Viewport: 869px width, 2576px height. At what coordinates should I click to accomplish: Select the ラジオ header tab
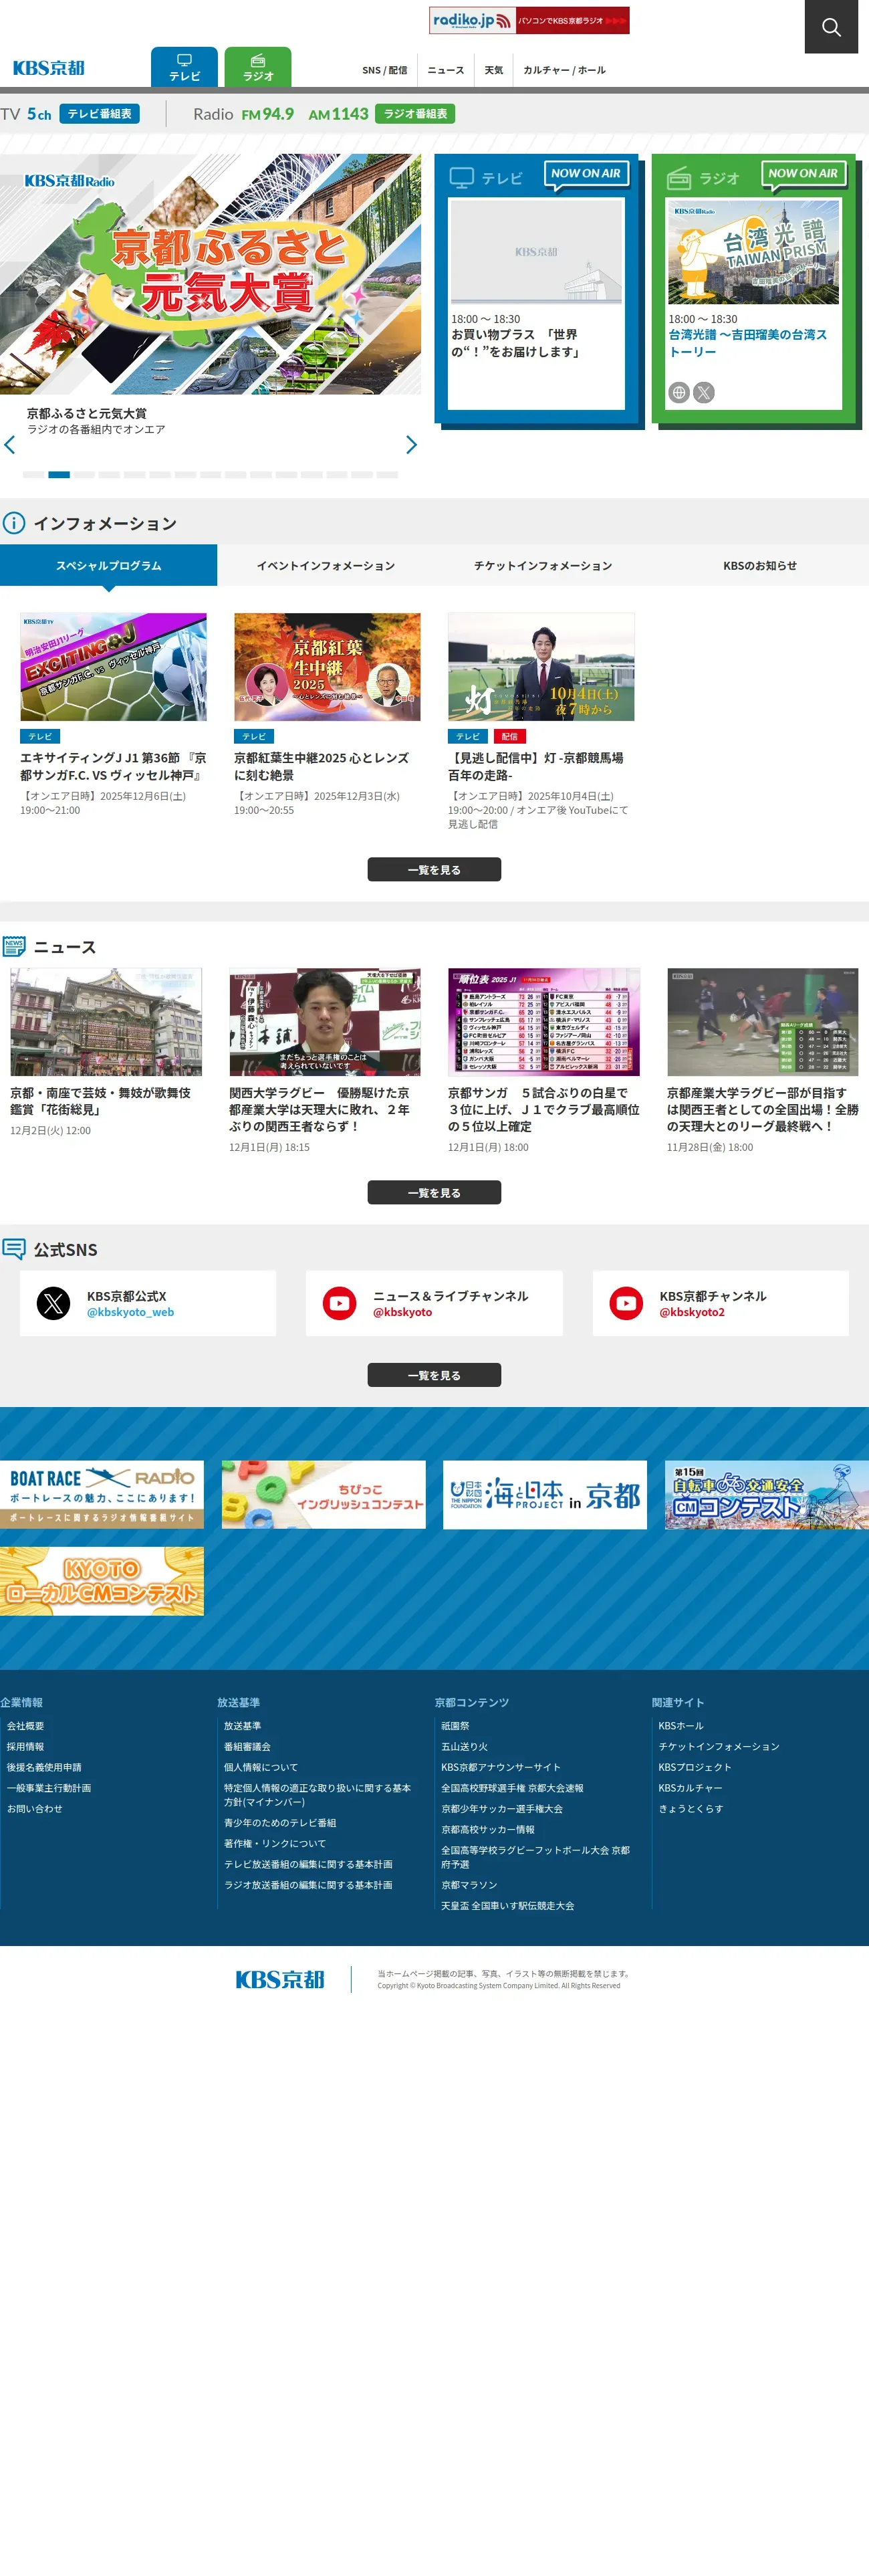coord(258,67)
